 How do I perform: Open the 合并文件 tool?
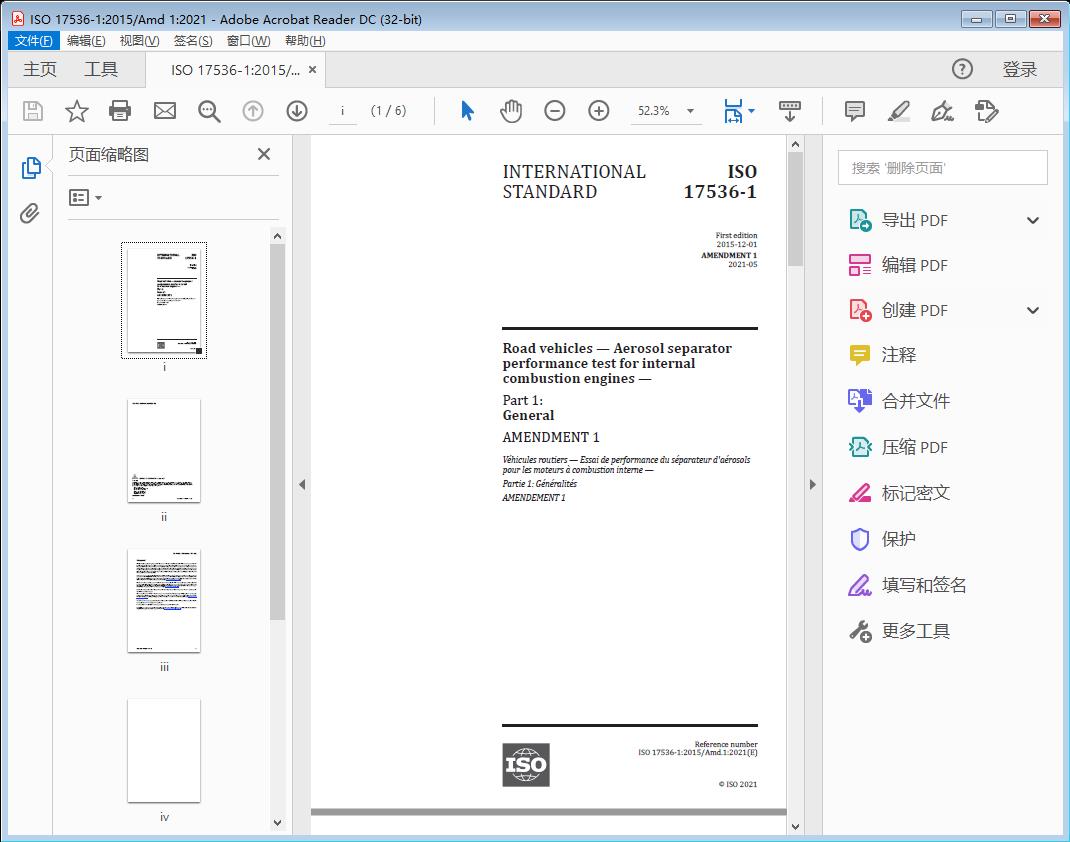915,401
